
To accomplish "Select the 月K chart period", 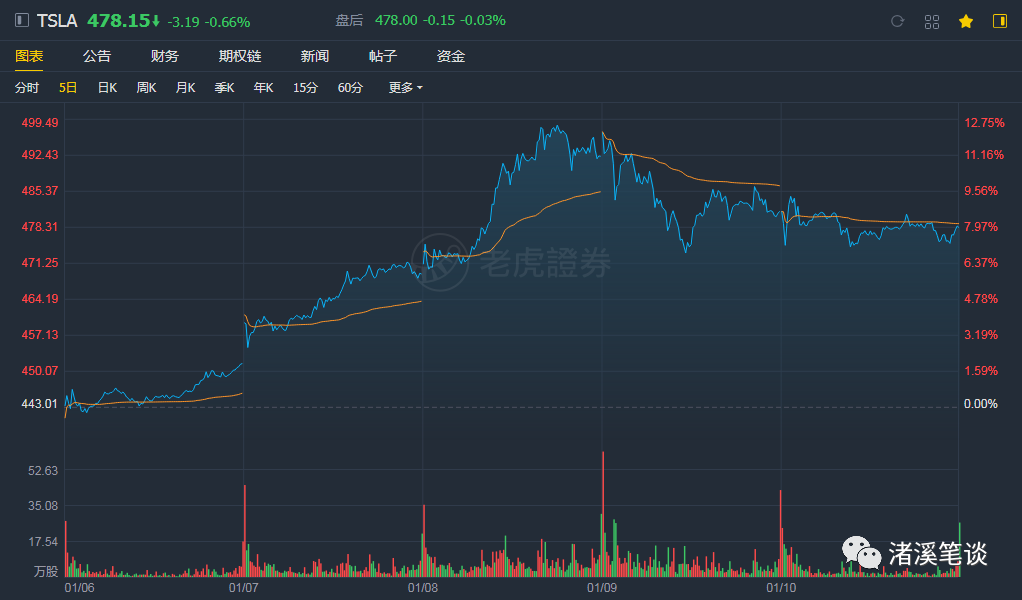I will point(185,88).
